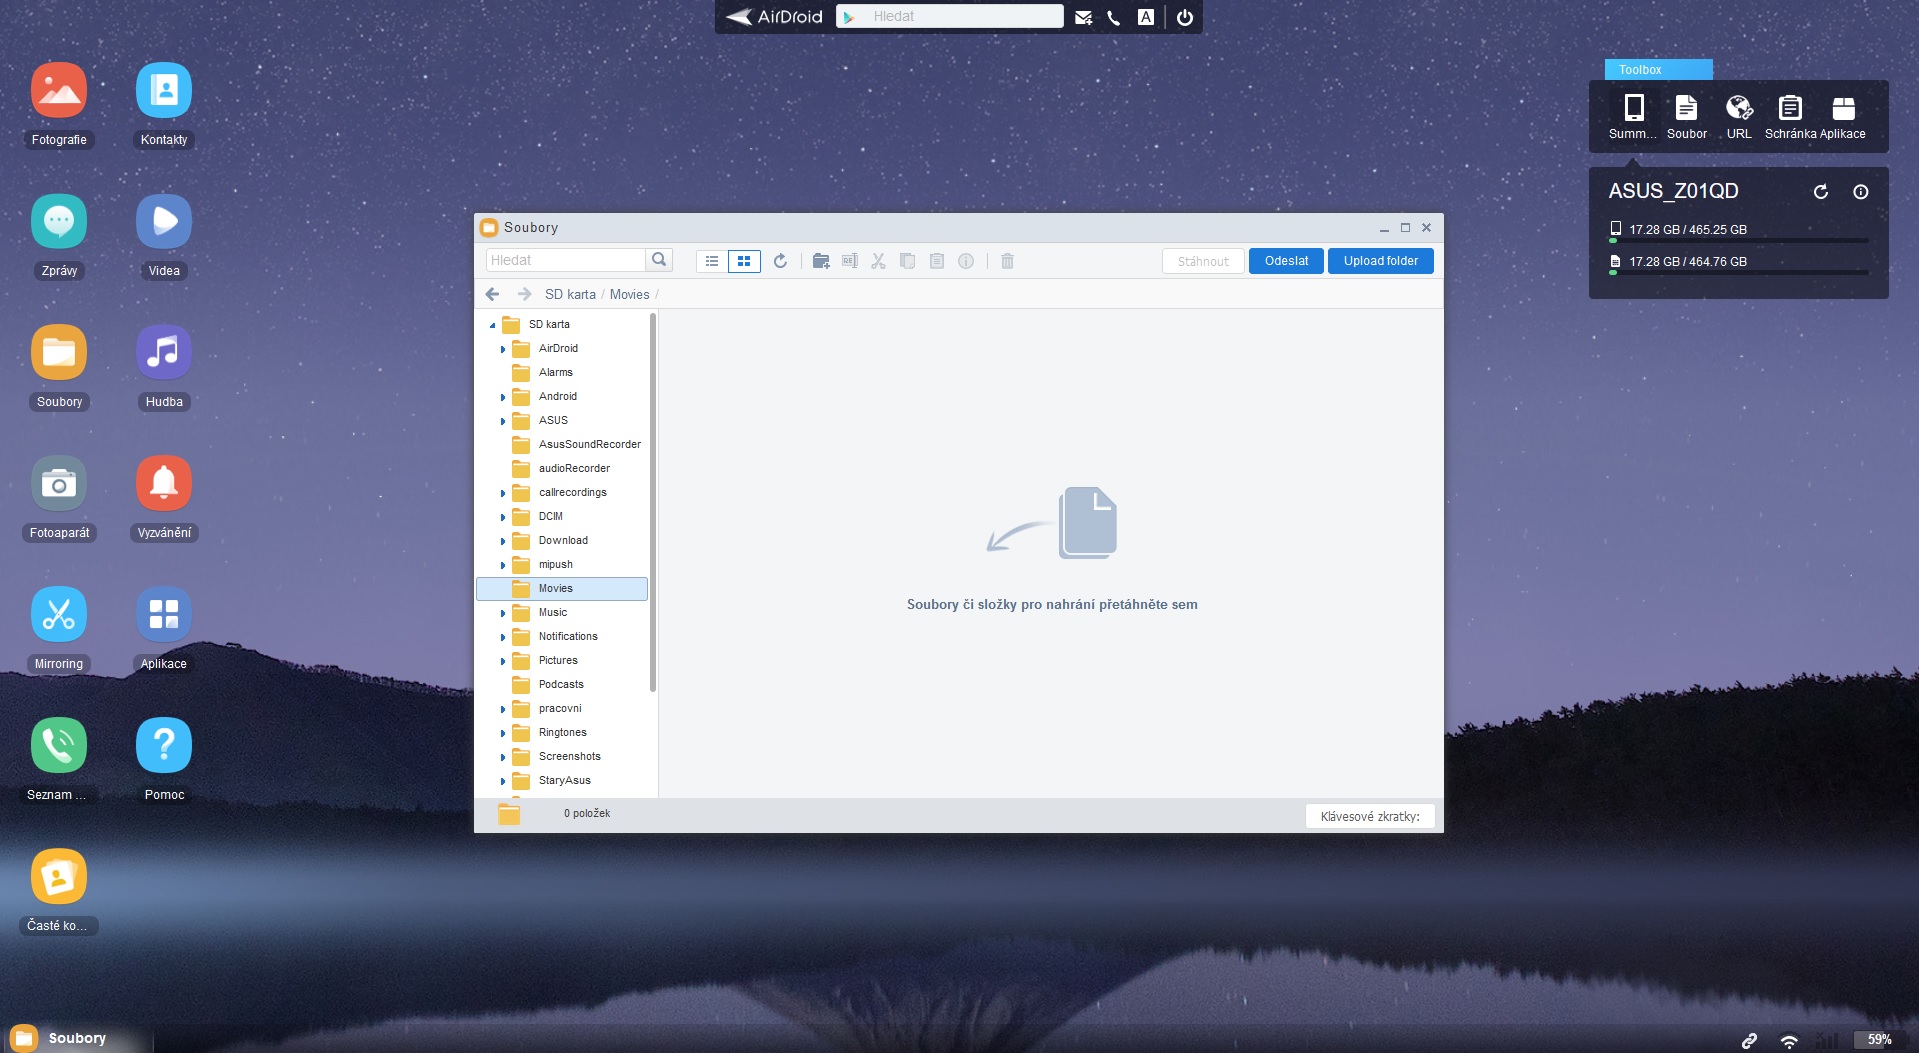Click the language A icon in top bar
Screen dimensions: 1919x1053
click(1146, 17)
